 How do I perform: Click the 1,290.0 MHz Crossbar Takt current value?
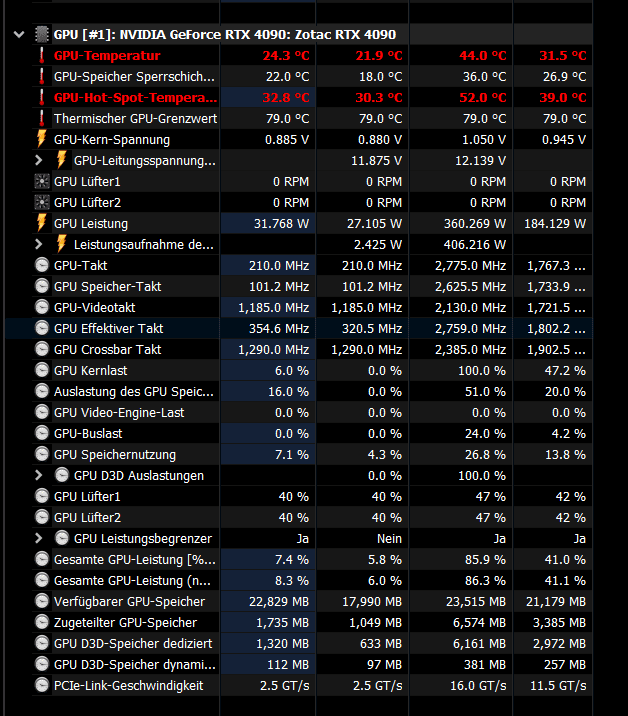274,350
